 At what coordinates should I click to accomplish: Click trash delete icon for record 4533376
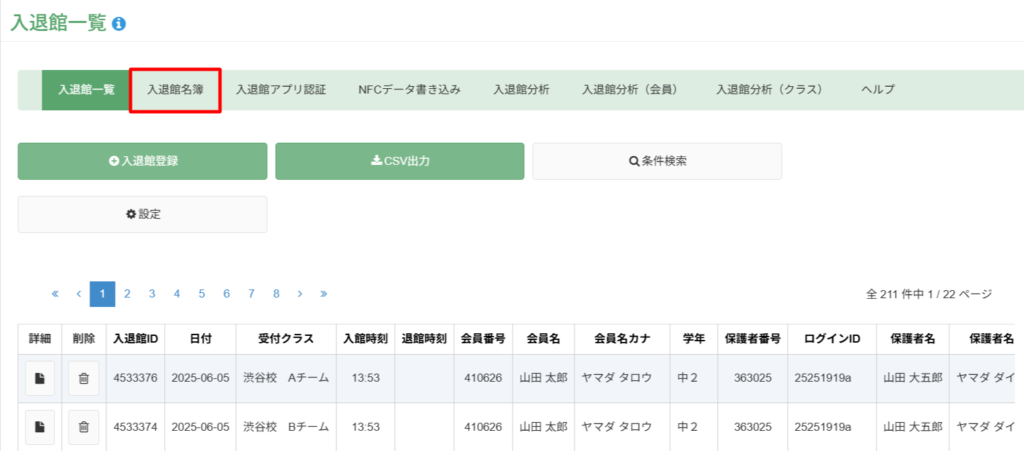tap(84, 378)
